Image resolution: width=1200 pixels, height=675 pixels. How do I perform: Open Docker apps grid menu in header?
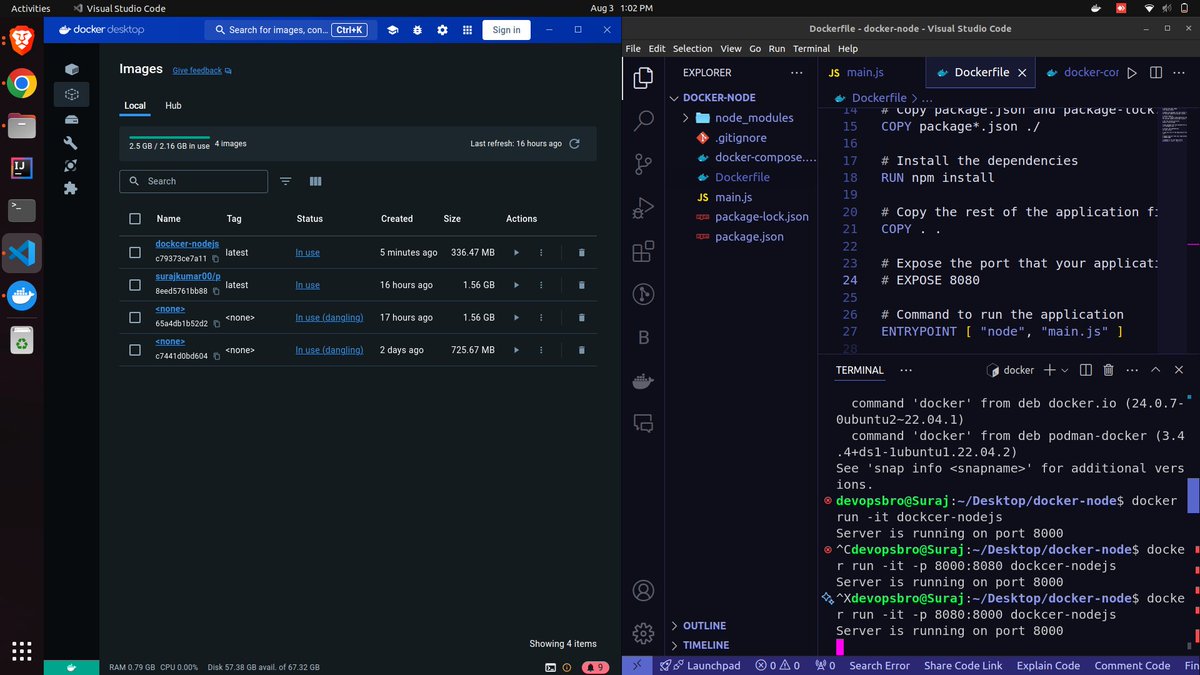tap(467, 30)
